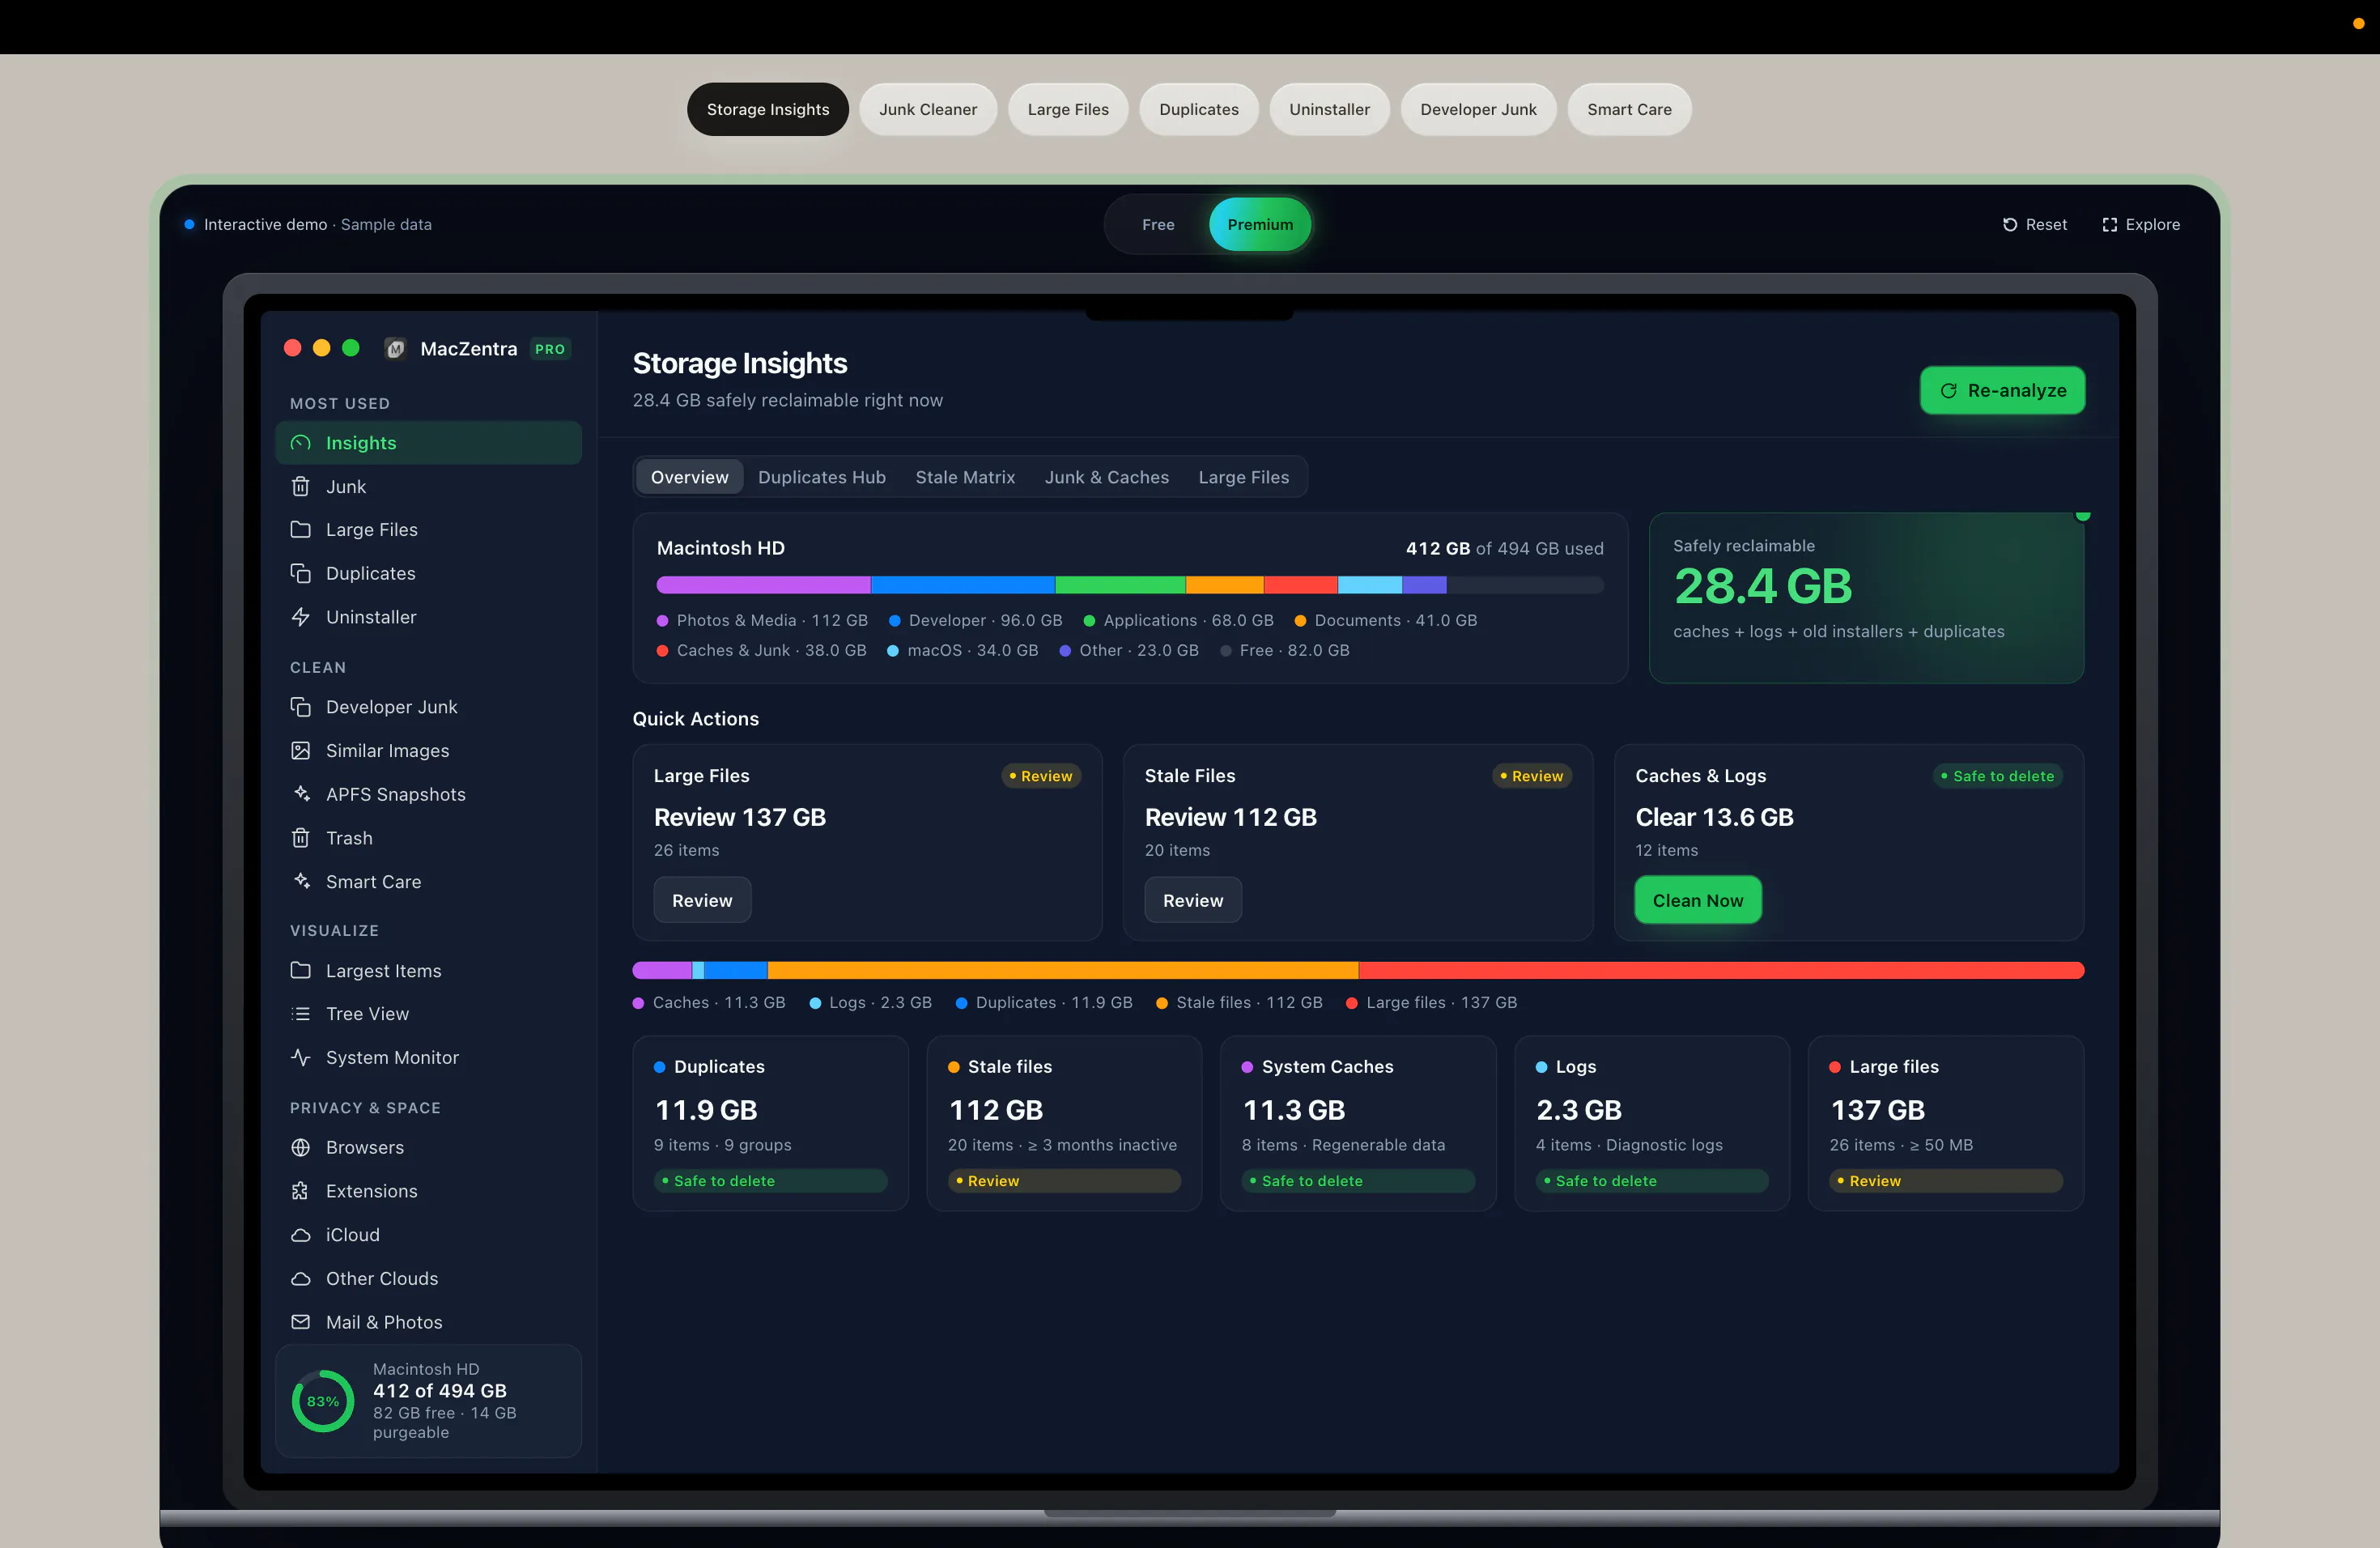Click the Logs 2.3 GB card
This screenshot has width=2380, height=1548.
(1652, 1123)
